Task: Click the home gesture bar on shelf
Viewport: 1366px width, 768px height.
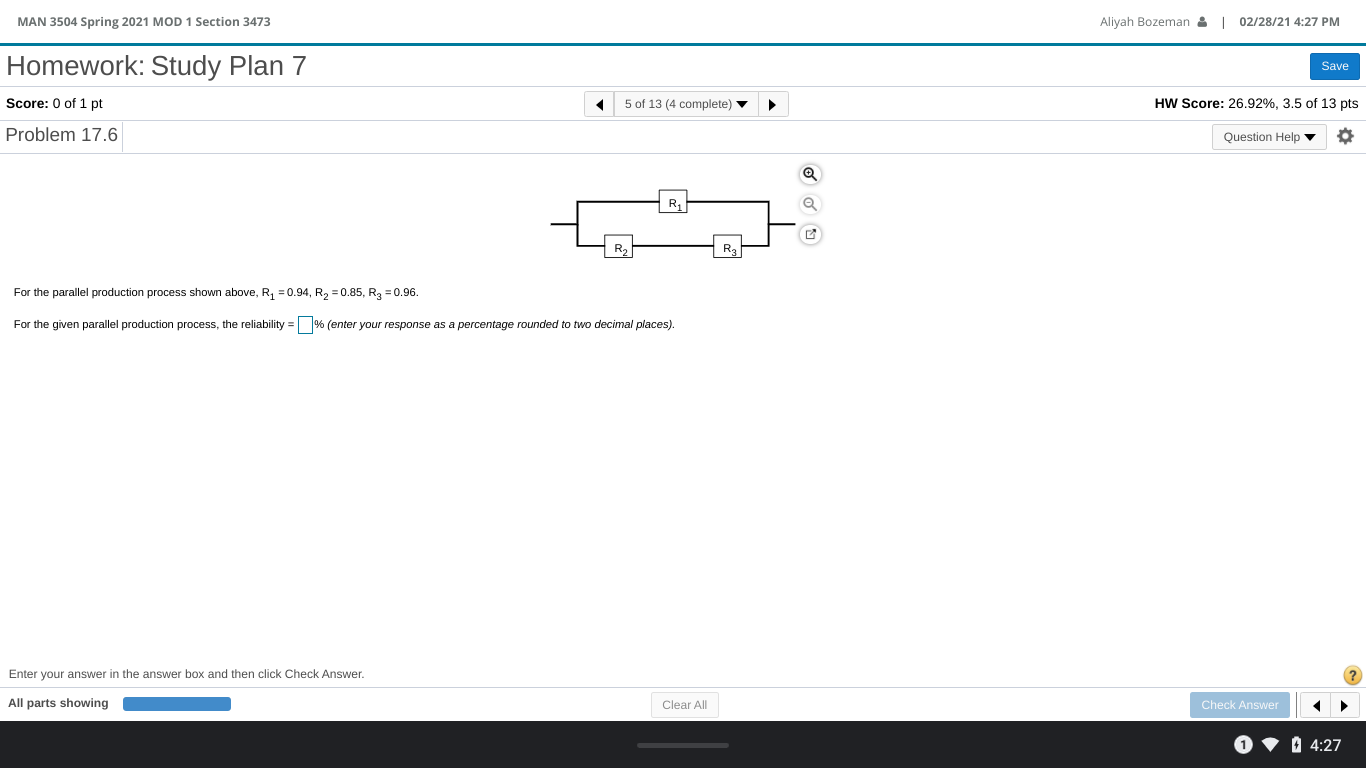Action: click(683, 745)
